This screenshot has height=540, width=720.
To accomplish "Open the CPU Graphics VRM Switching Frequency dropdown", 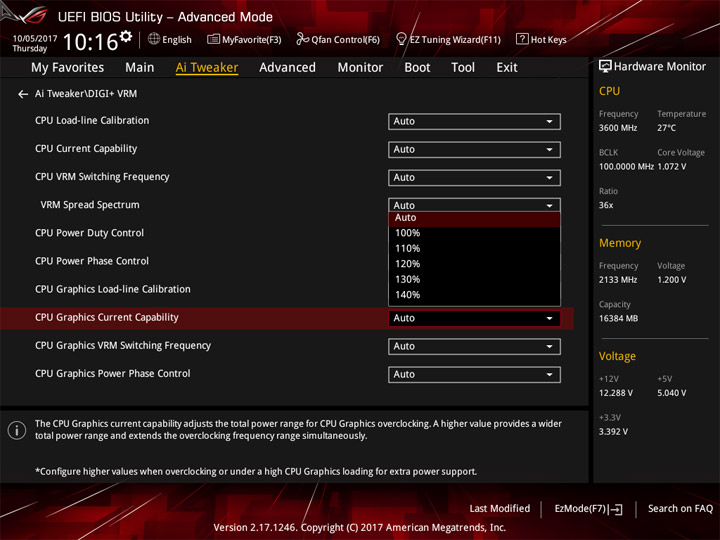I will point(474,346).
